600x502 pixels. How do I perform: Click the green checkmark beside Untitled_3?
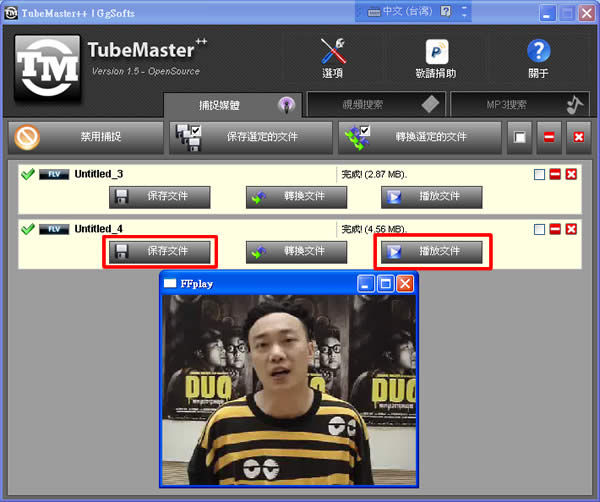point(28,174)
